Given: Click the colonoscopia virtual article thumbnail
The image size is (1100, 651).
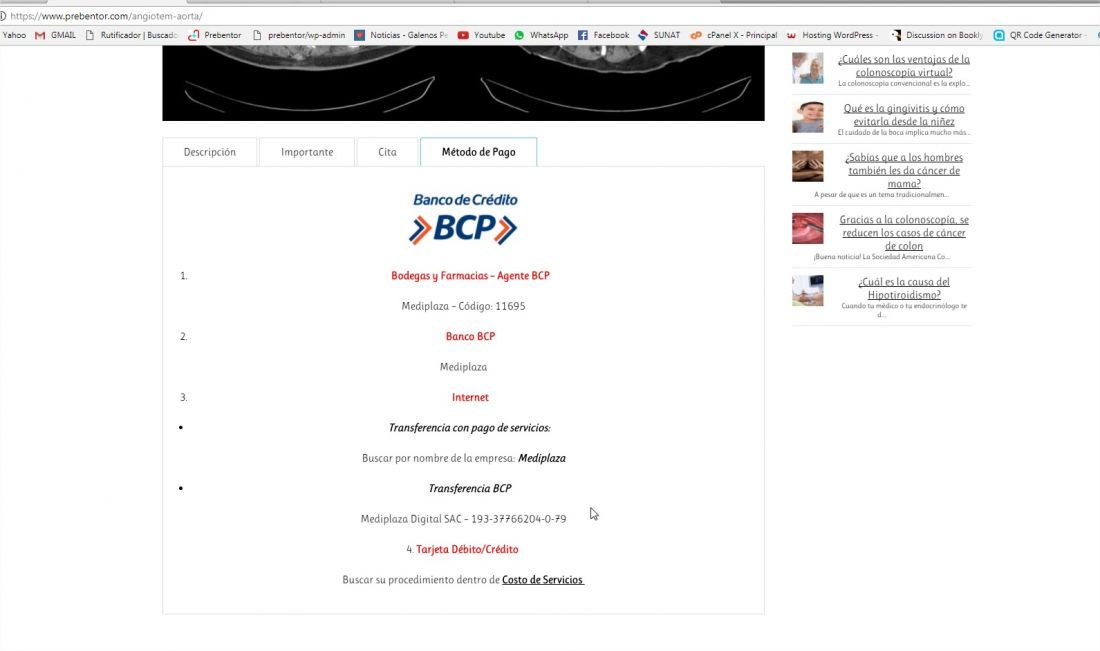Looking at the screenshot, I should click(807, 68).
